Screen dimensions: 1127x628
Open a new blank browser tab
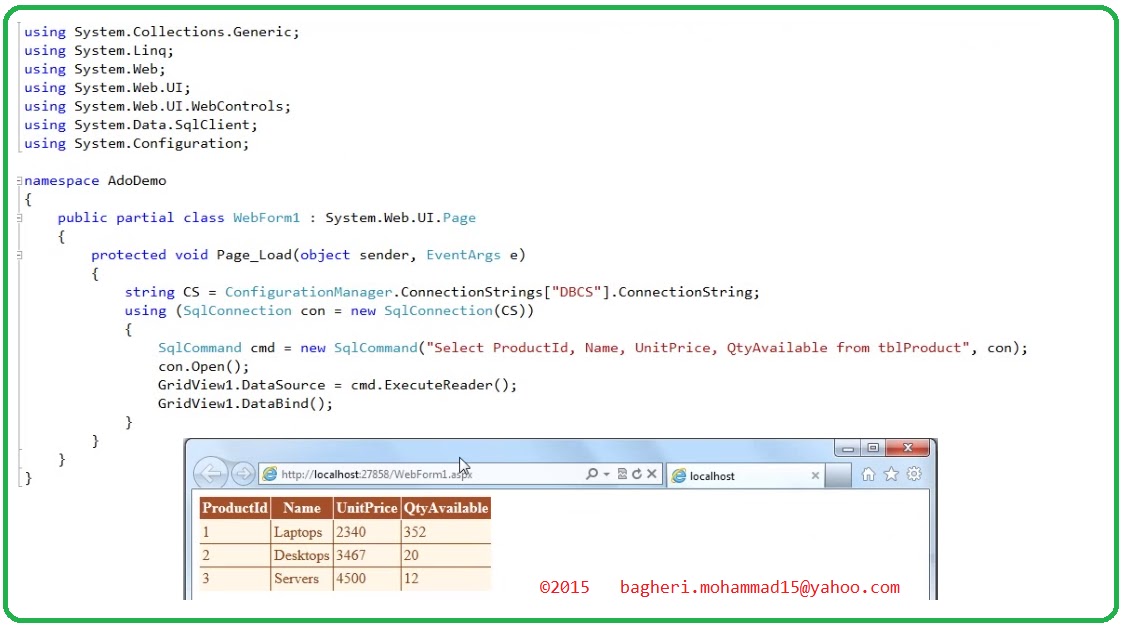pyautogui.click(x=838, y=475)
